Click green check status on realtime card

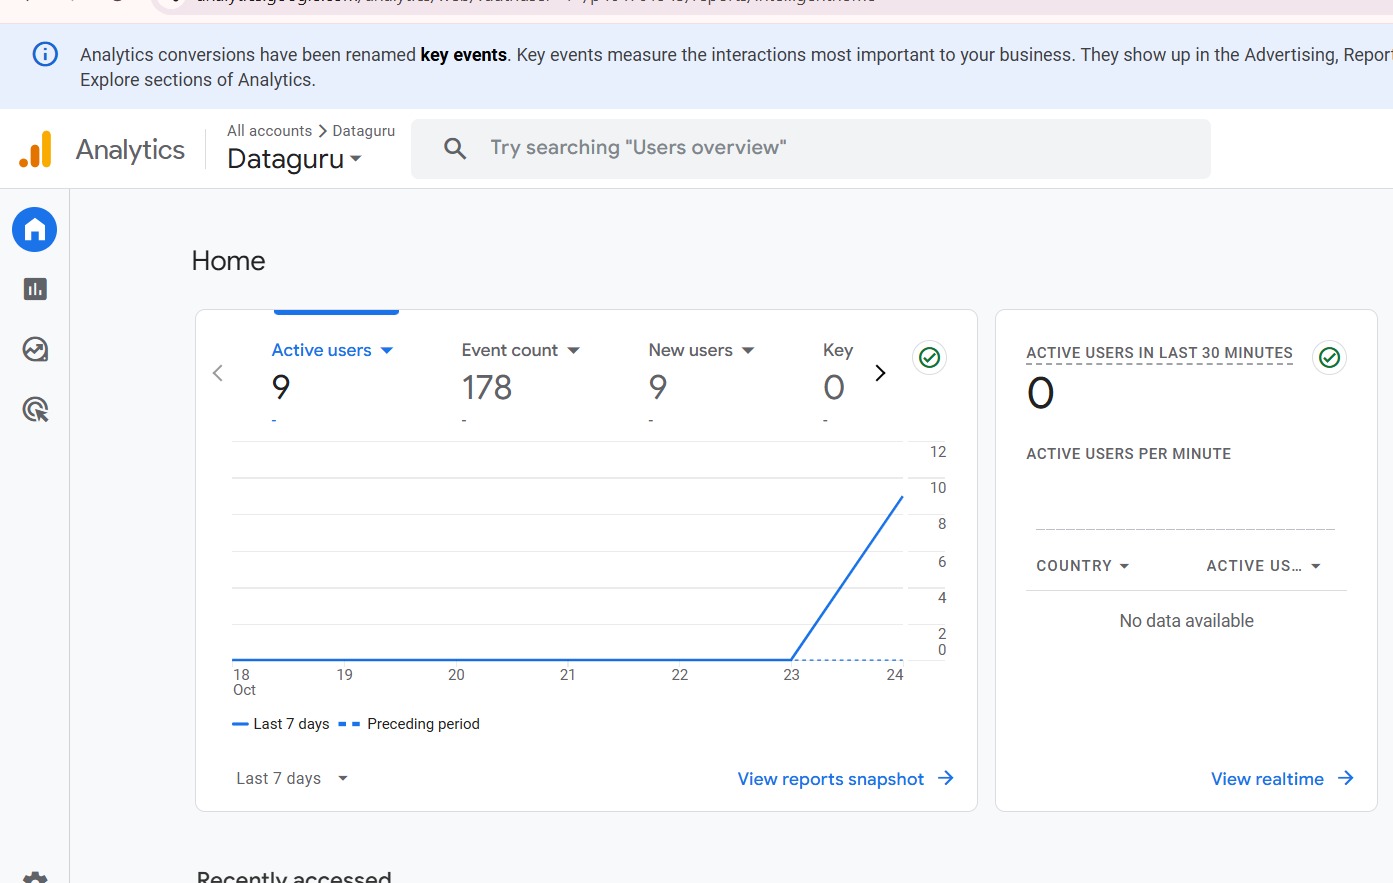click(1329, 357)
